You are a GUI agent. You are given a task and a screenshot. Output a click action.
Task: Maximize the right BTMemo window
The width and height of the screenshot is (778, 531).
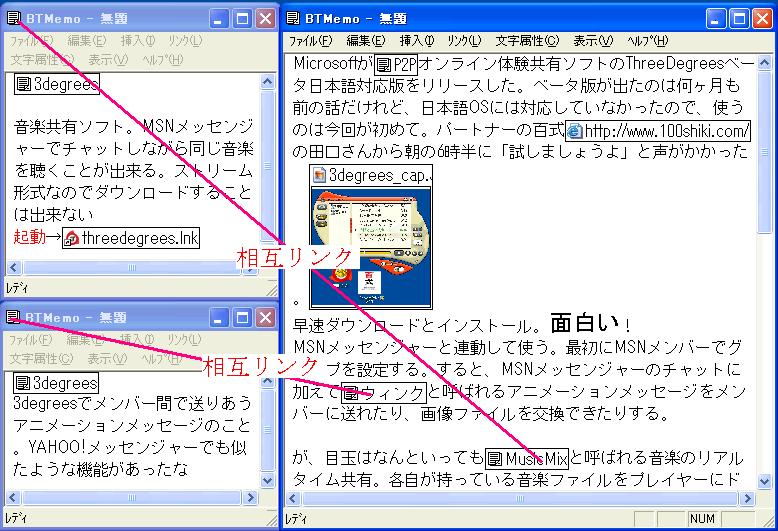point(739,19)
